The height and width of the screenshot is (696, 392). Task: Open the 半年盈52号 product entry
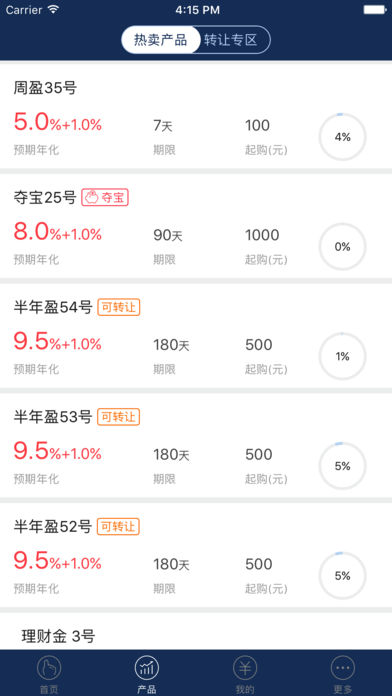(x=196, y=555)
